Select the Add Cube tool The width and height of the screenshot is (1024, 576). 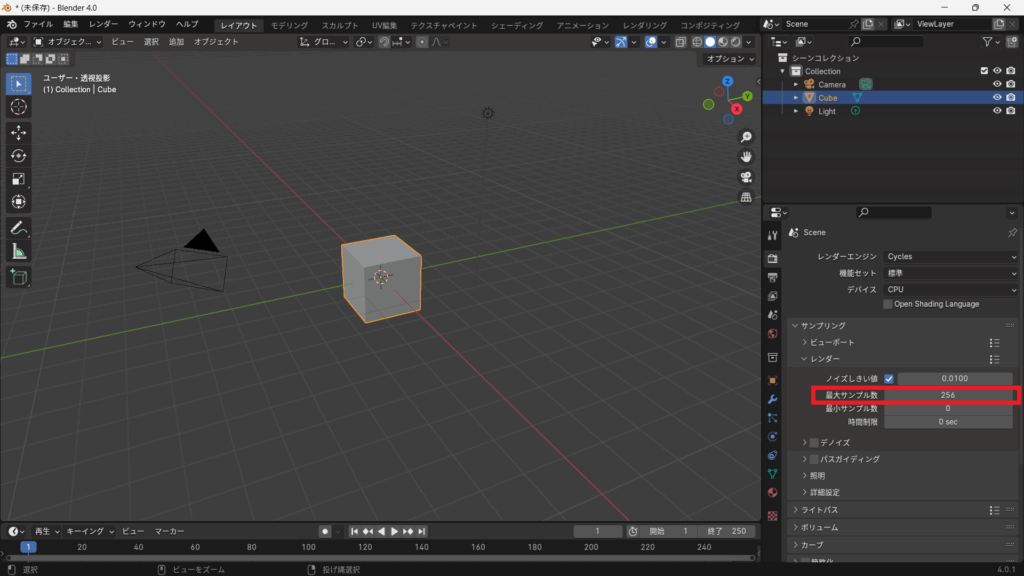(18, 276)
